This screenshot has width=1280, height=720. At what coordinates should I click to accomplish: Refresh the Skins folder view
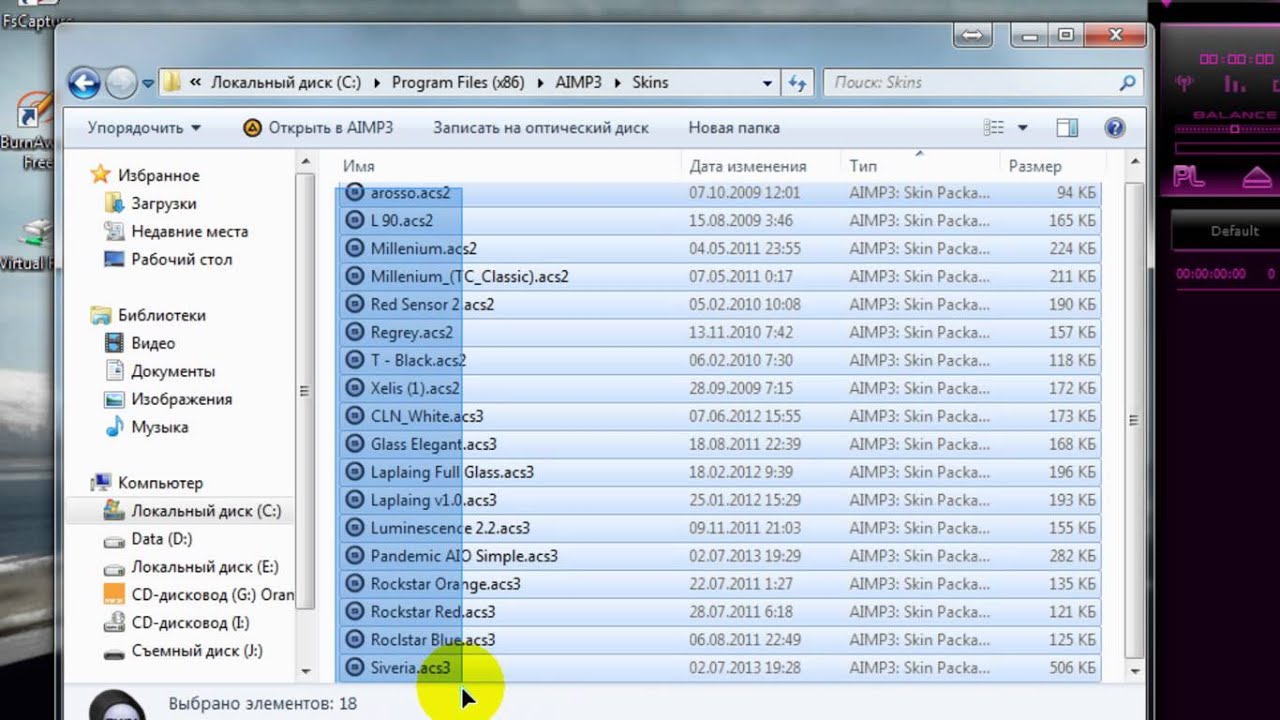(x=797, y=83)
